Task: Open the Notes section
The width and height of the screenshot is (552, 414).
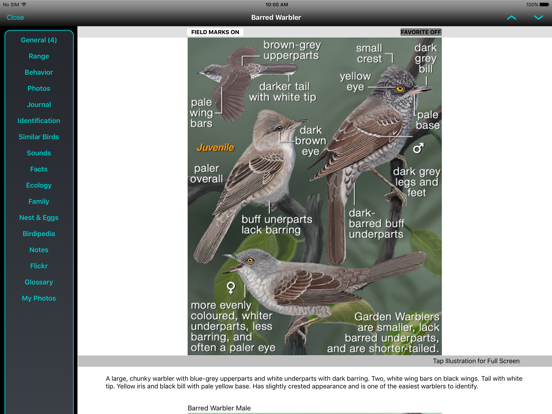Action: pos(39,250)
